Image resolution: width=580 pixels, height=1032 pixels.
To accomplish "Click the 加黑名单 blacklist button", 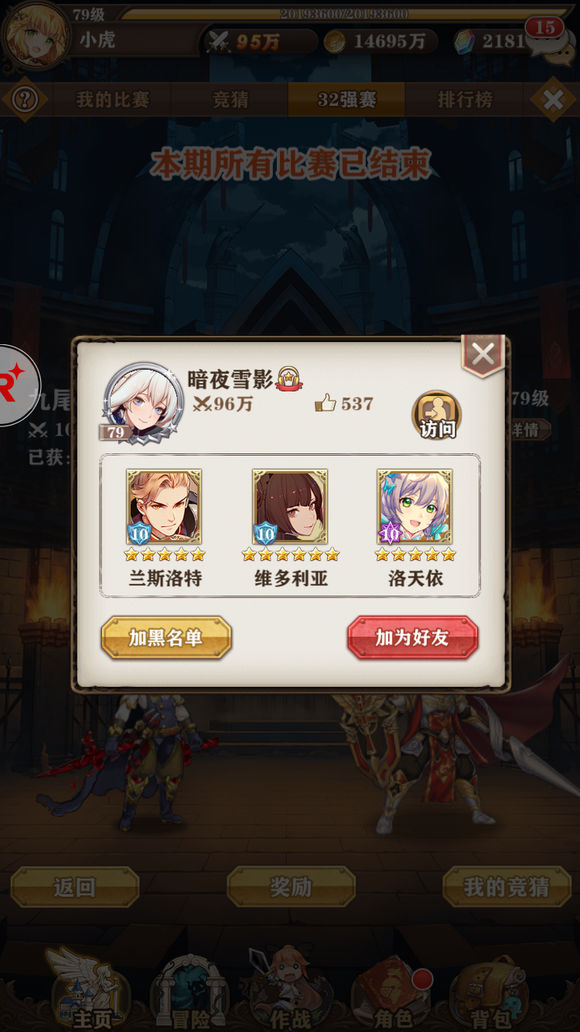I will tap(166, 638).
